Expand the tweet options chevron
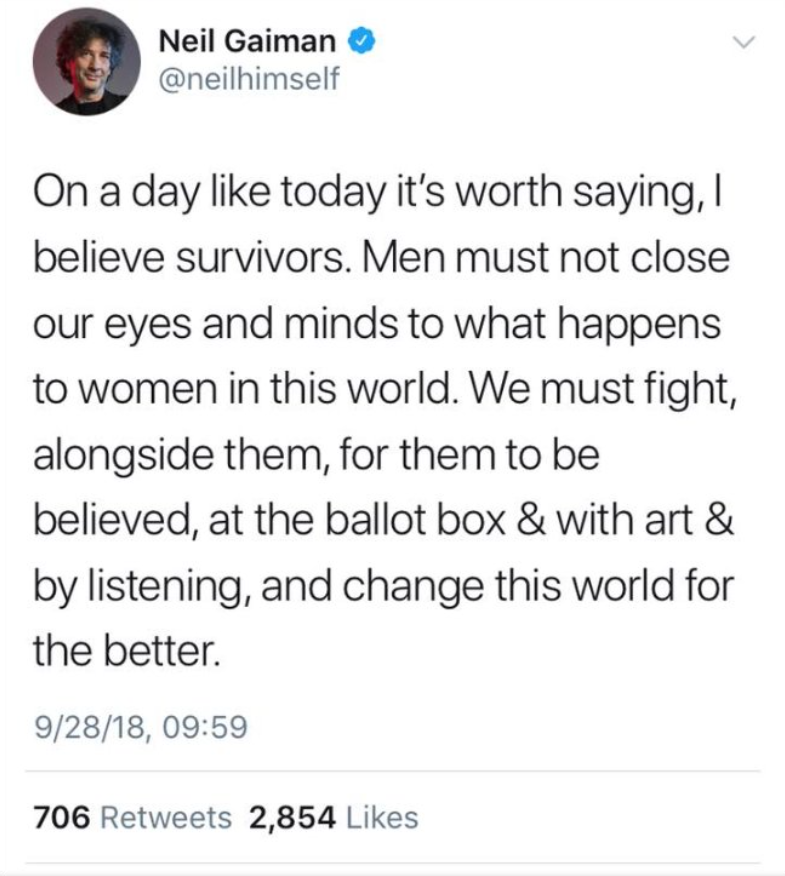Screen dimensions: 785x876 tap(743, 42)
